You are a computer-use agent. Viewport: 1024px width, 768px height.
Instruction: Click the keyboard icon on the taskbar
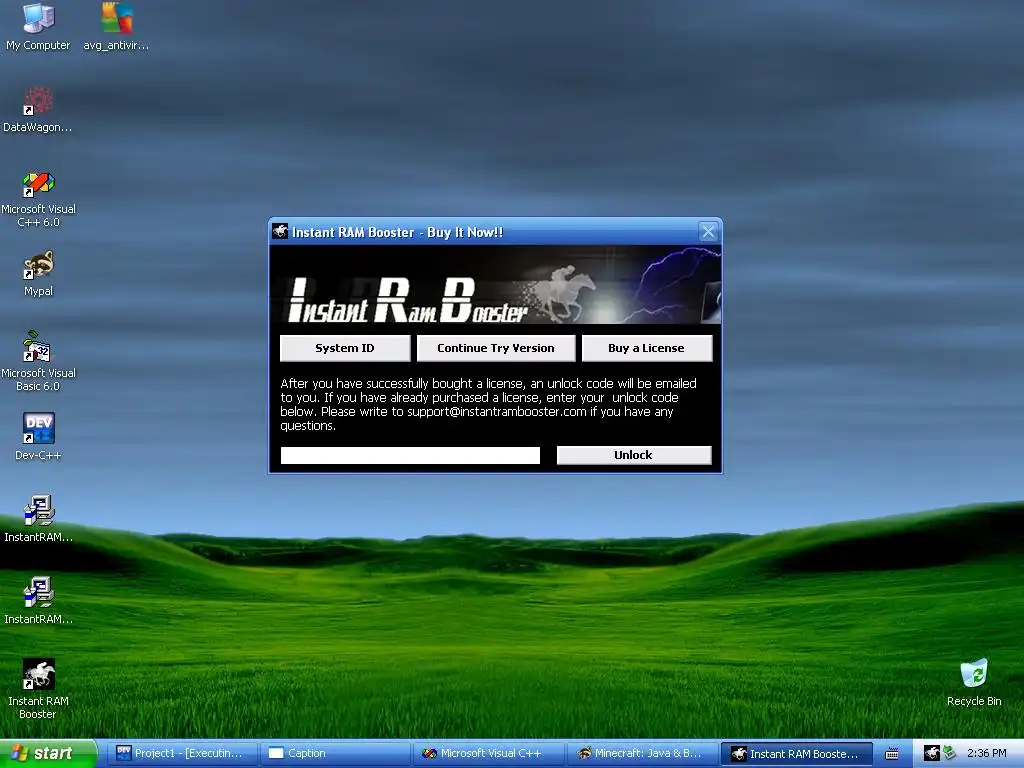point(891,754)
